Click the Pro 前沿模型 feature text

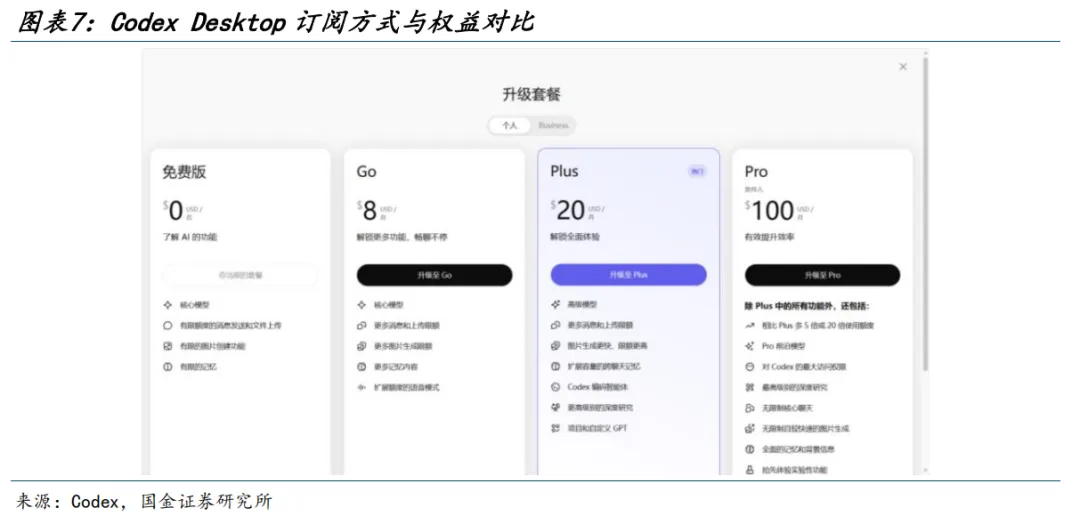coord(784,346)
